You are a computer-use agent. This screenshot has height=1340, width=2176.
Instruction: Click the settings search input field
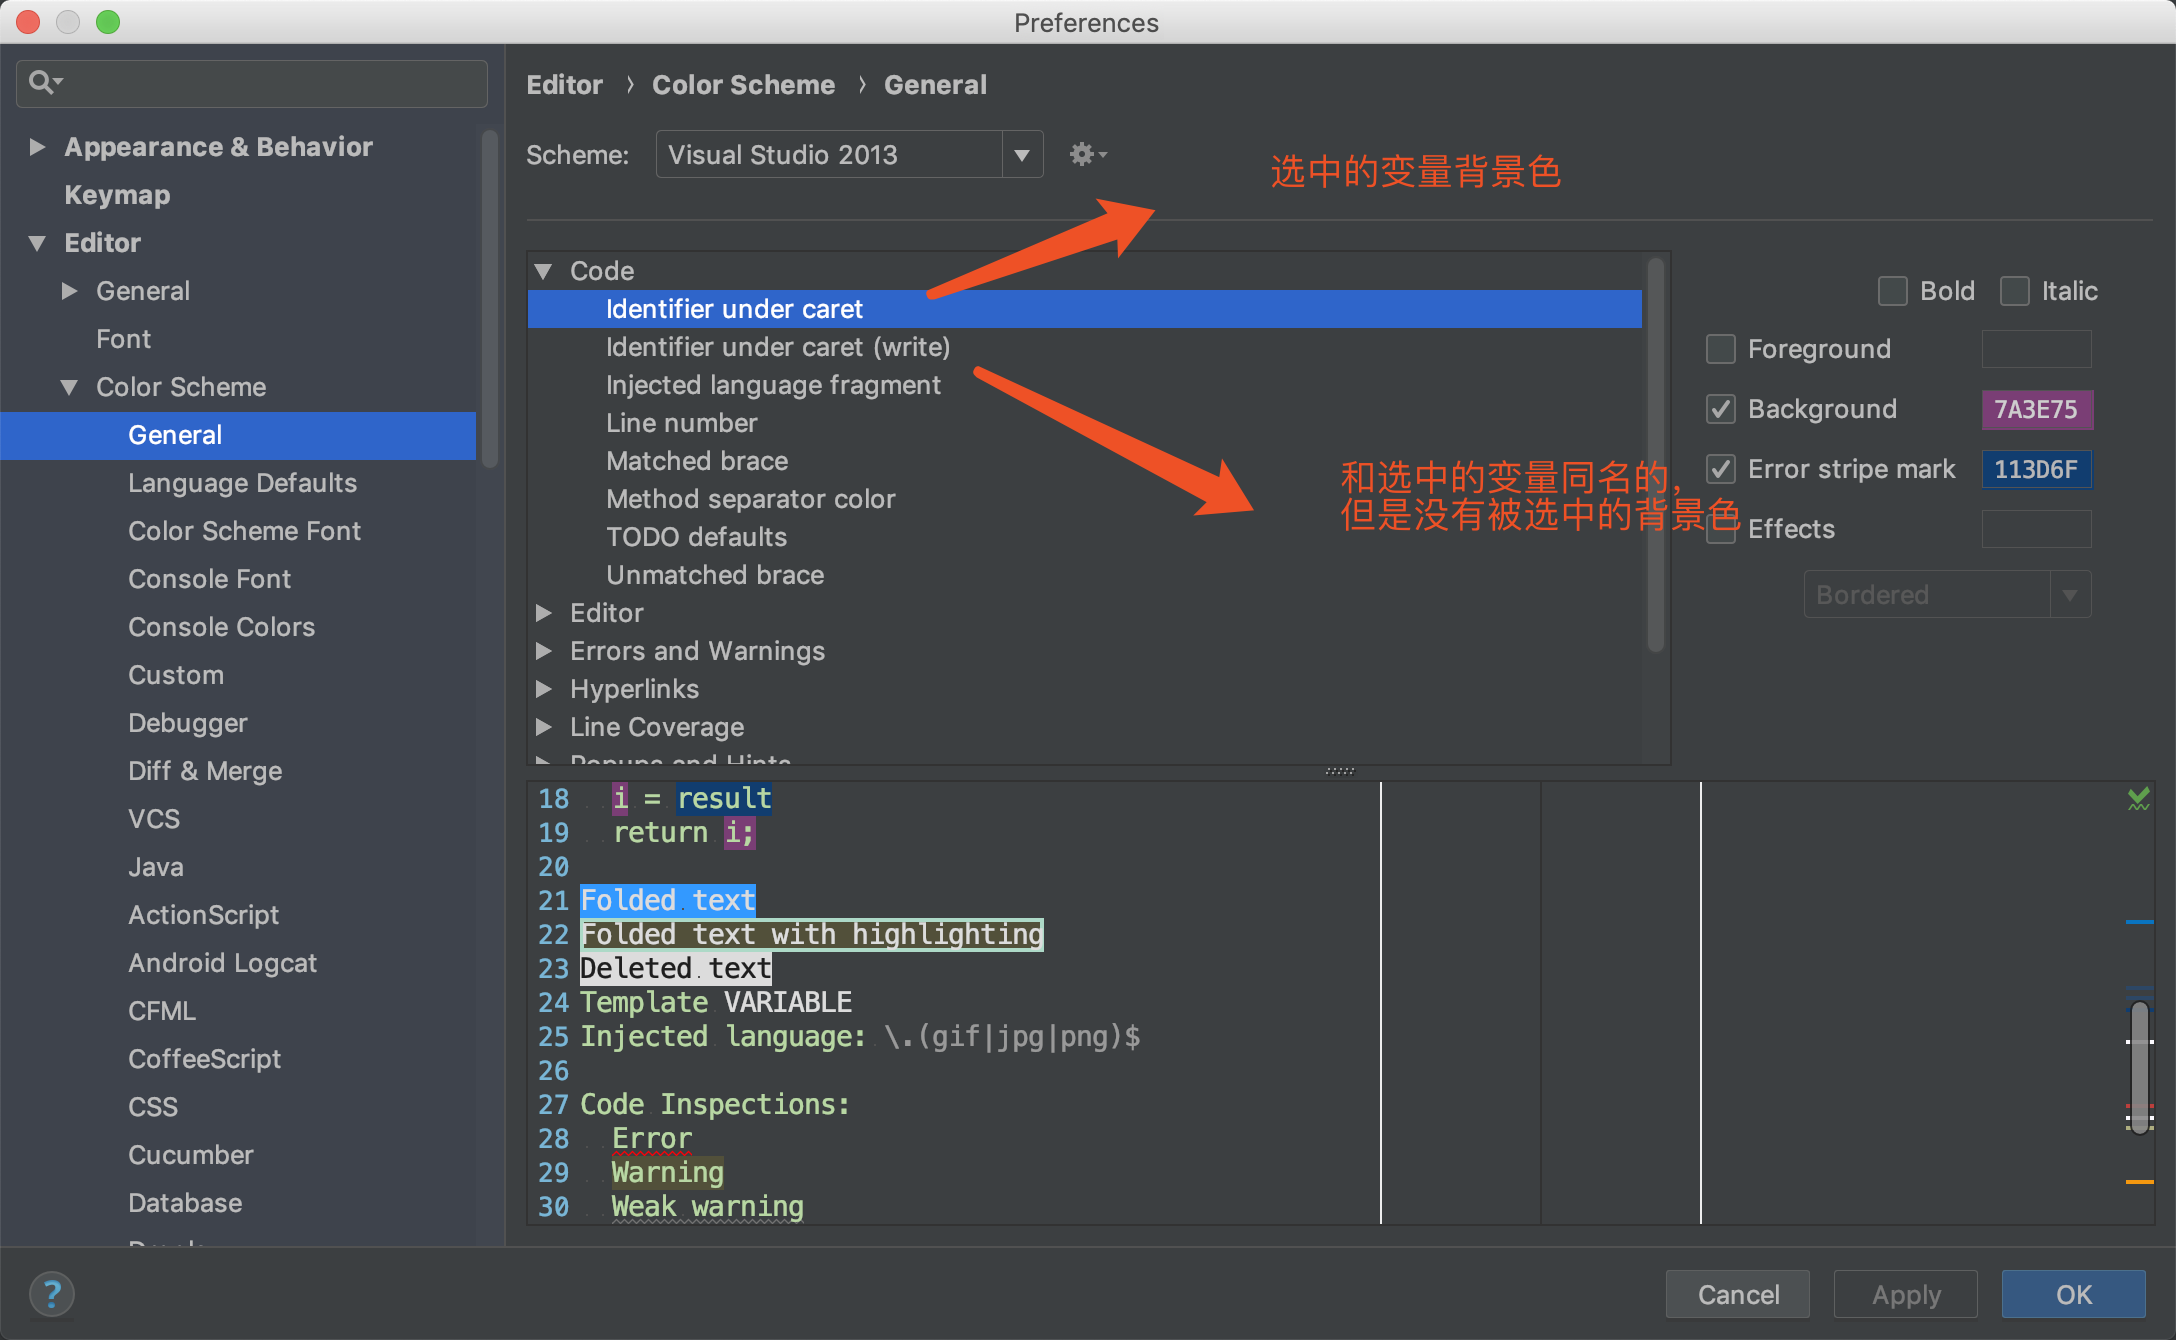(270, 83)
